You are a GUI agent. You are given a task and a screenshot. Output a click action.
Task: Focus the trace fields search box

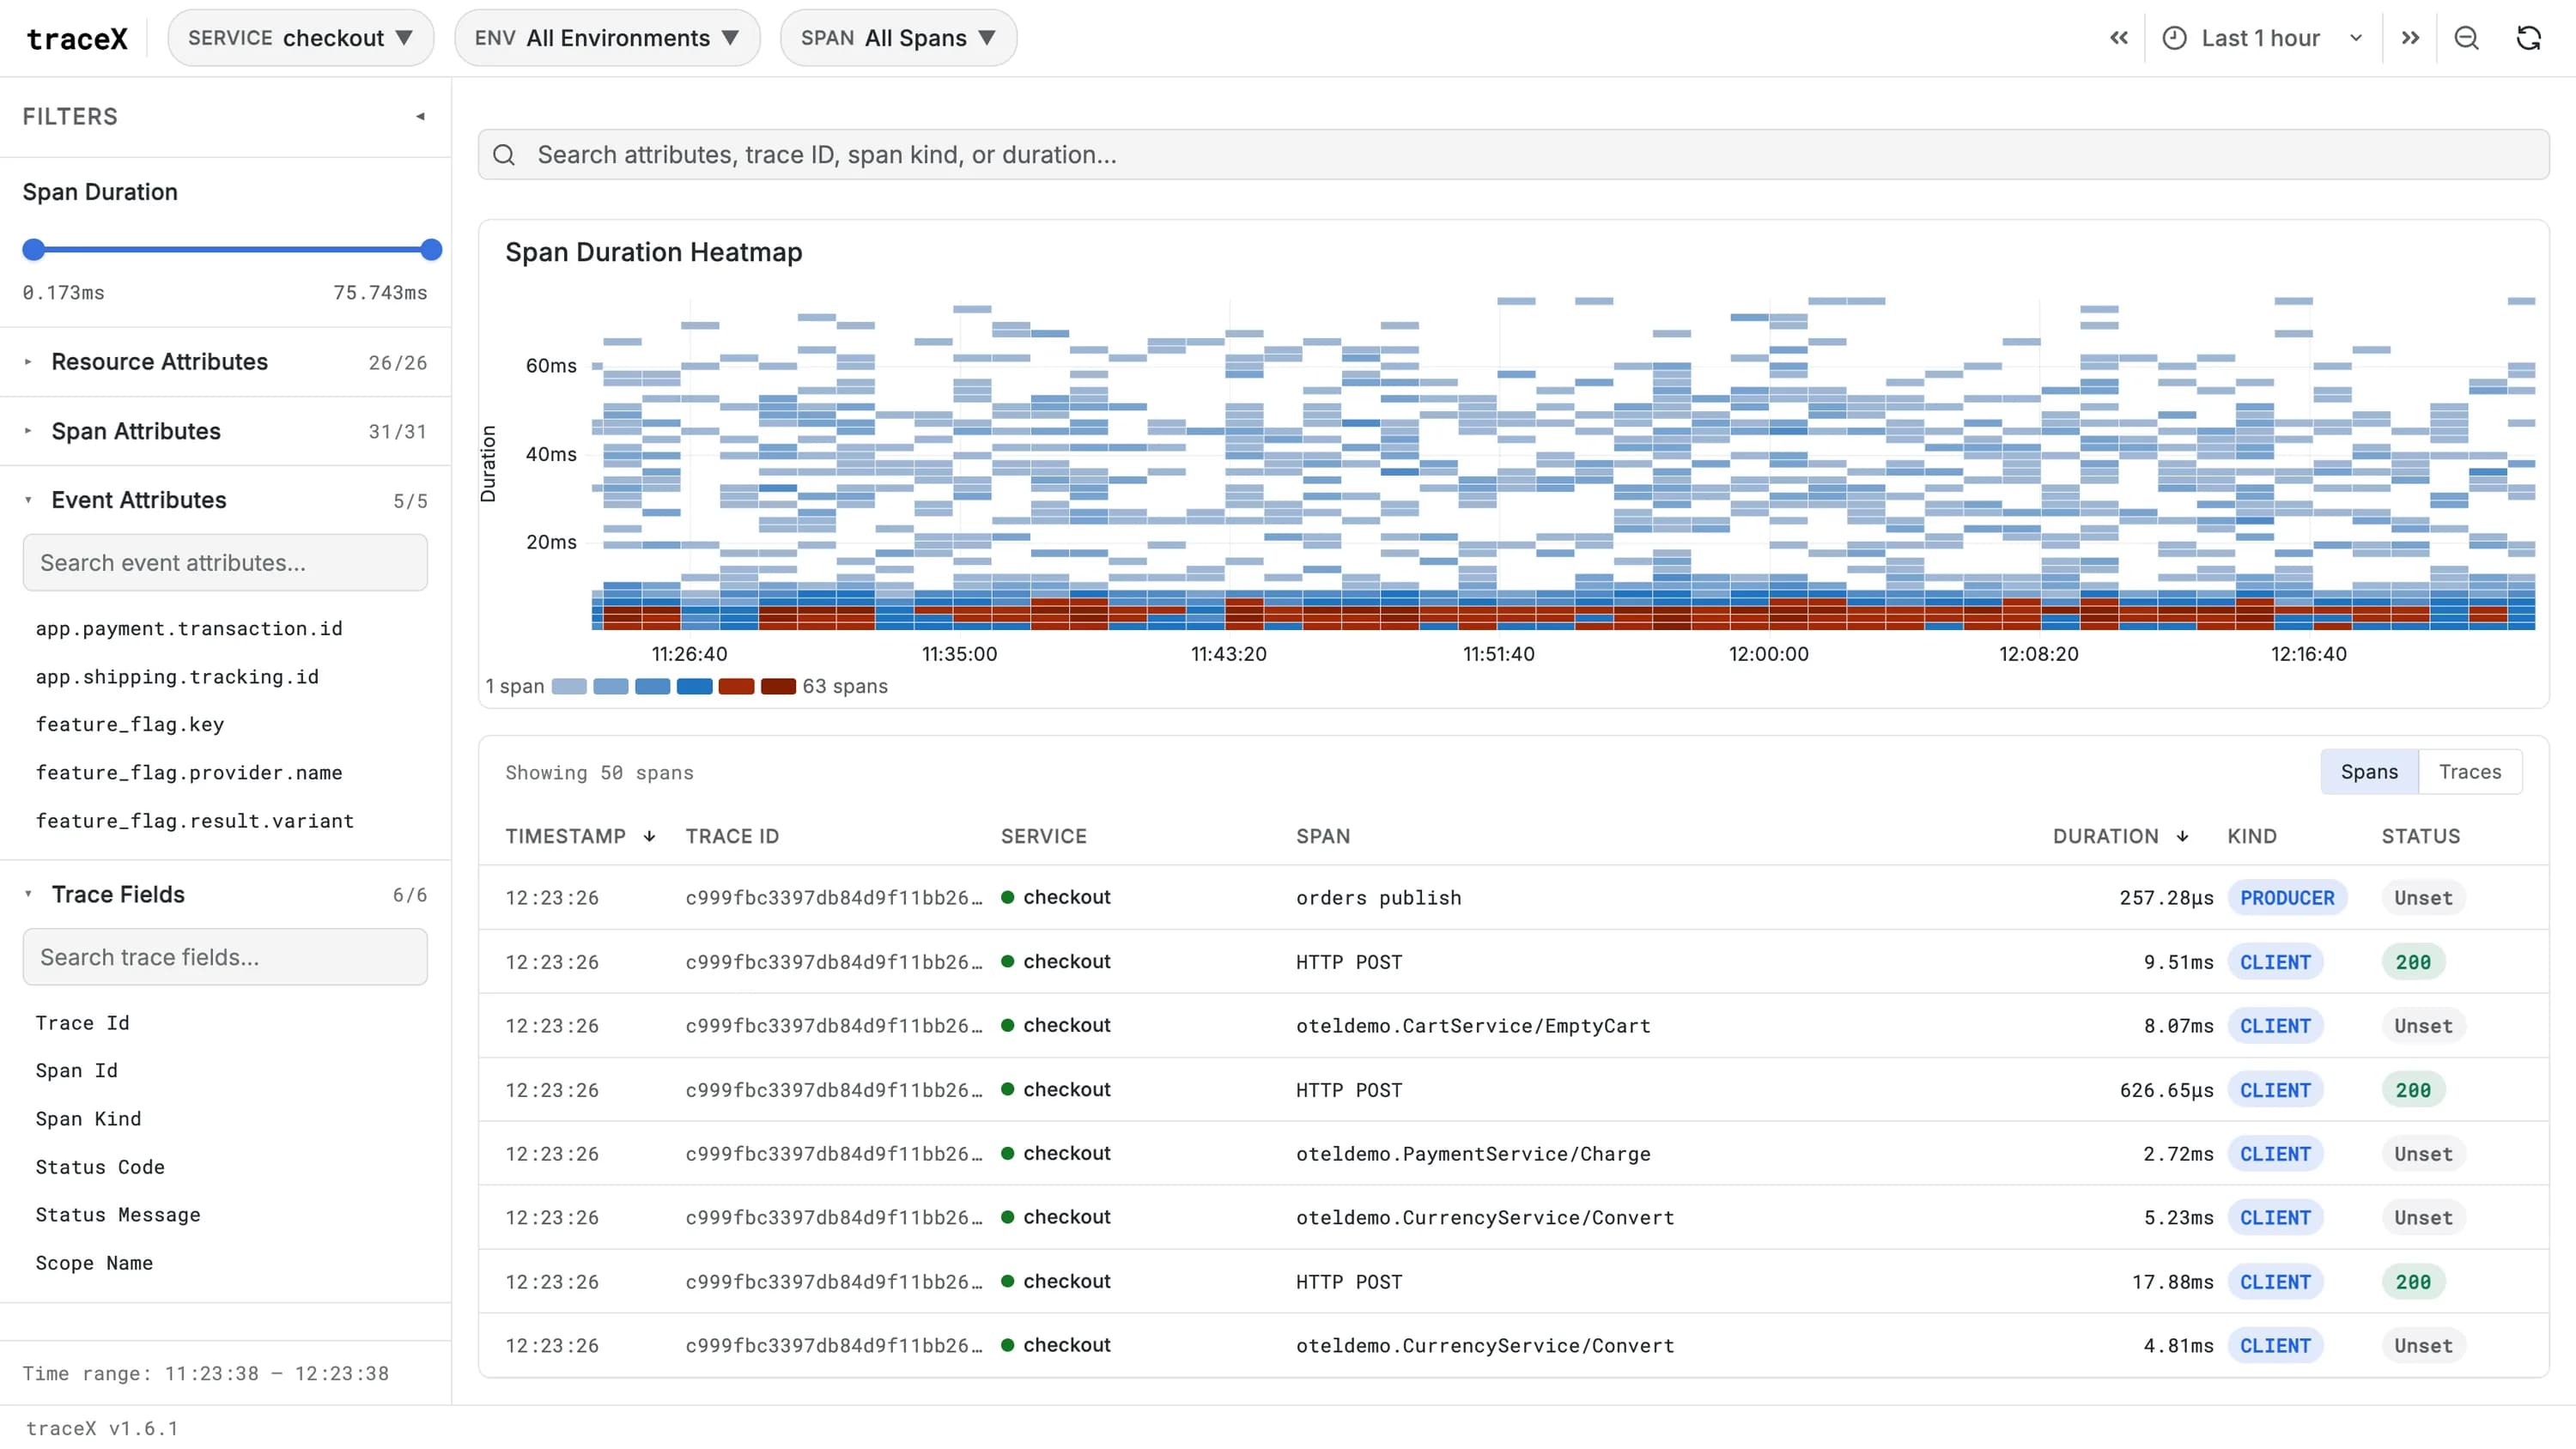225,957
